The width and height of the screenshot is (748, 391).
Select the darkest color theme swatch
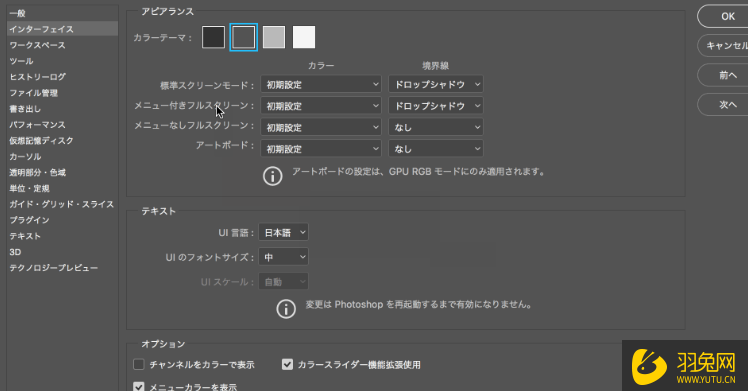pos(213,37)
